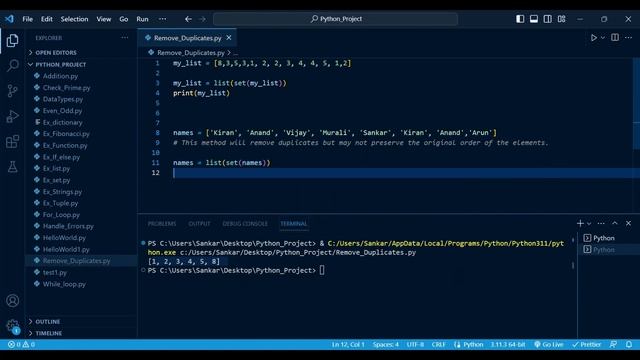
Task: Toggle Prettier formatter status
Action: click(x=587, y=344)
